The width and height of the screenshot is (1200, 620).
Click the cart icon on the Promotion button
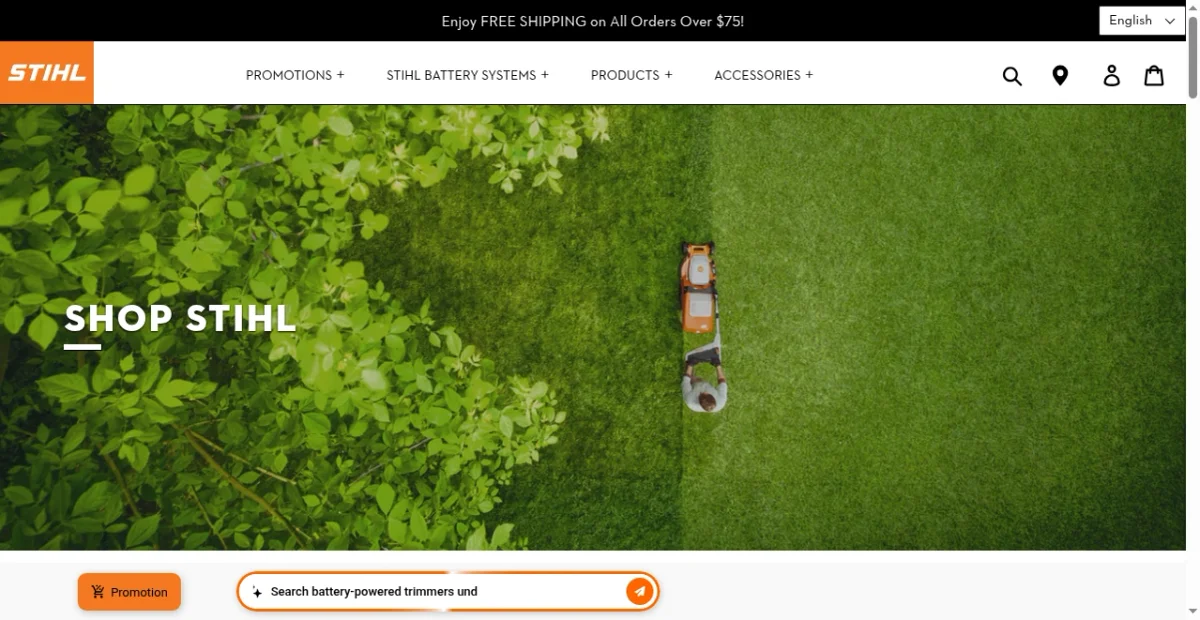click(98, 592)
